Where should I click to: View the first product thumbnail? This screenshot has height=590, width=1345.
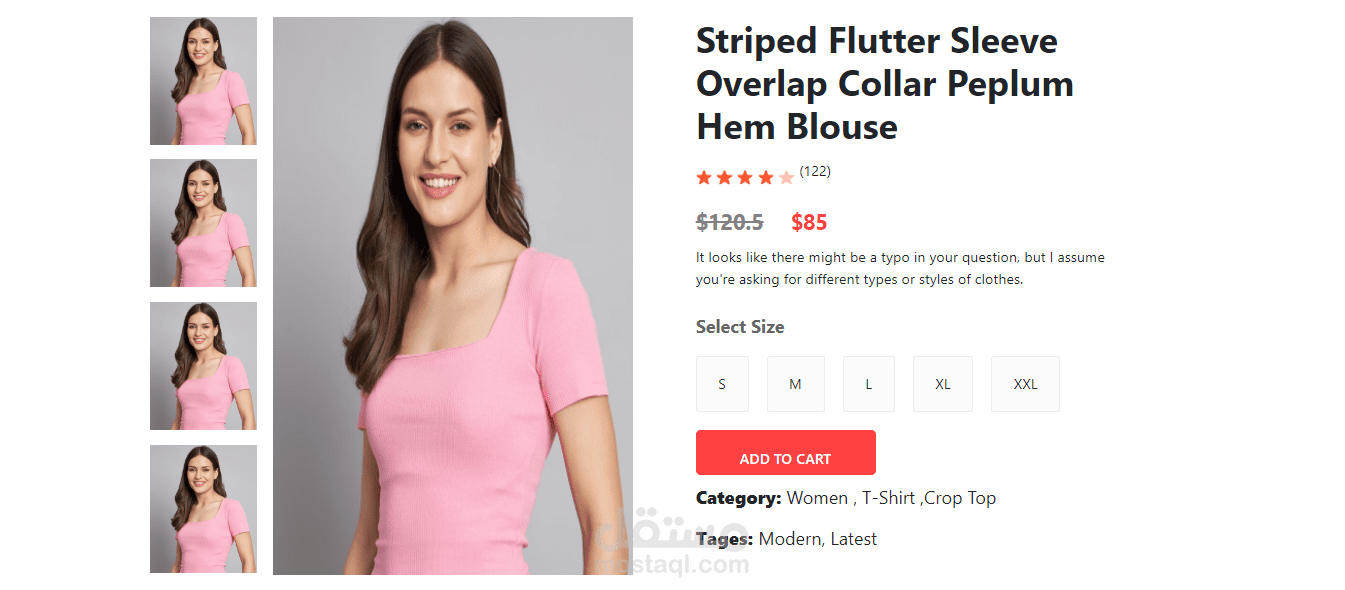point(203,81)
